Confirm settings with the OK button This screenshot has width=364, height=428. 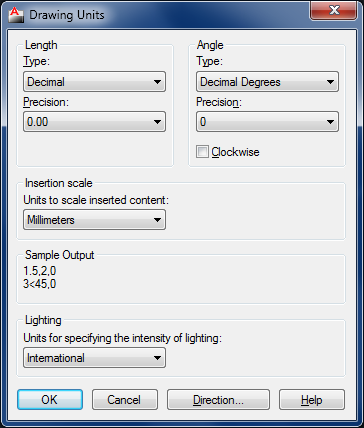point(50,399)
